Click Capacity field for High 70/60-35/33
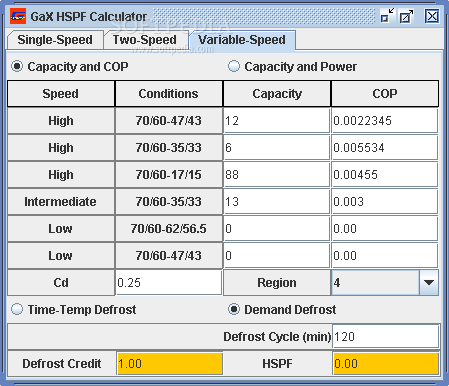Image resolution: width=449 pixels, height=386 pixels. (x=276, y=148)
